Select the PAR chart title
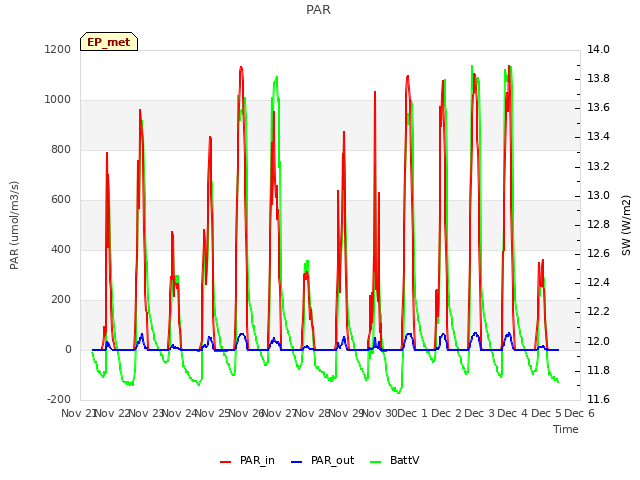This screenshot has width=640, height=480. pyautogui.click(x=318, y=10)
